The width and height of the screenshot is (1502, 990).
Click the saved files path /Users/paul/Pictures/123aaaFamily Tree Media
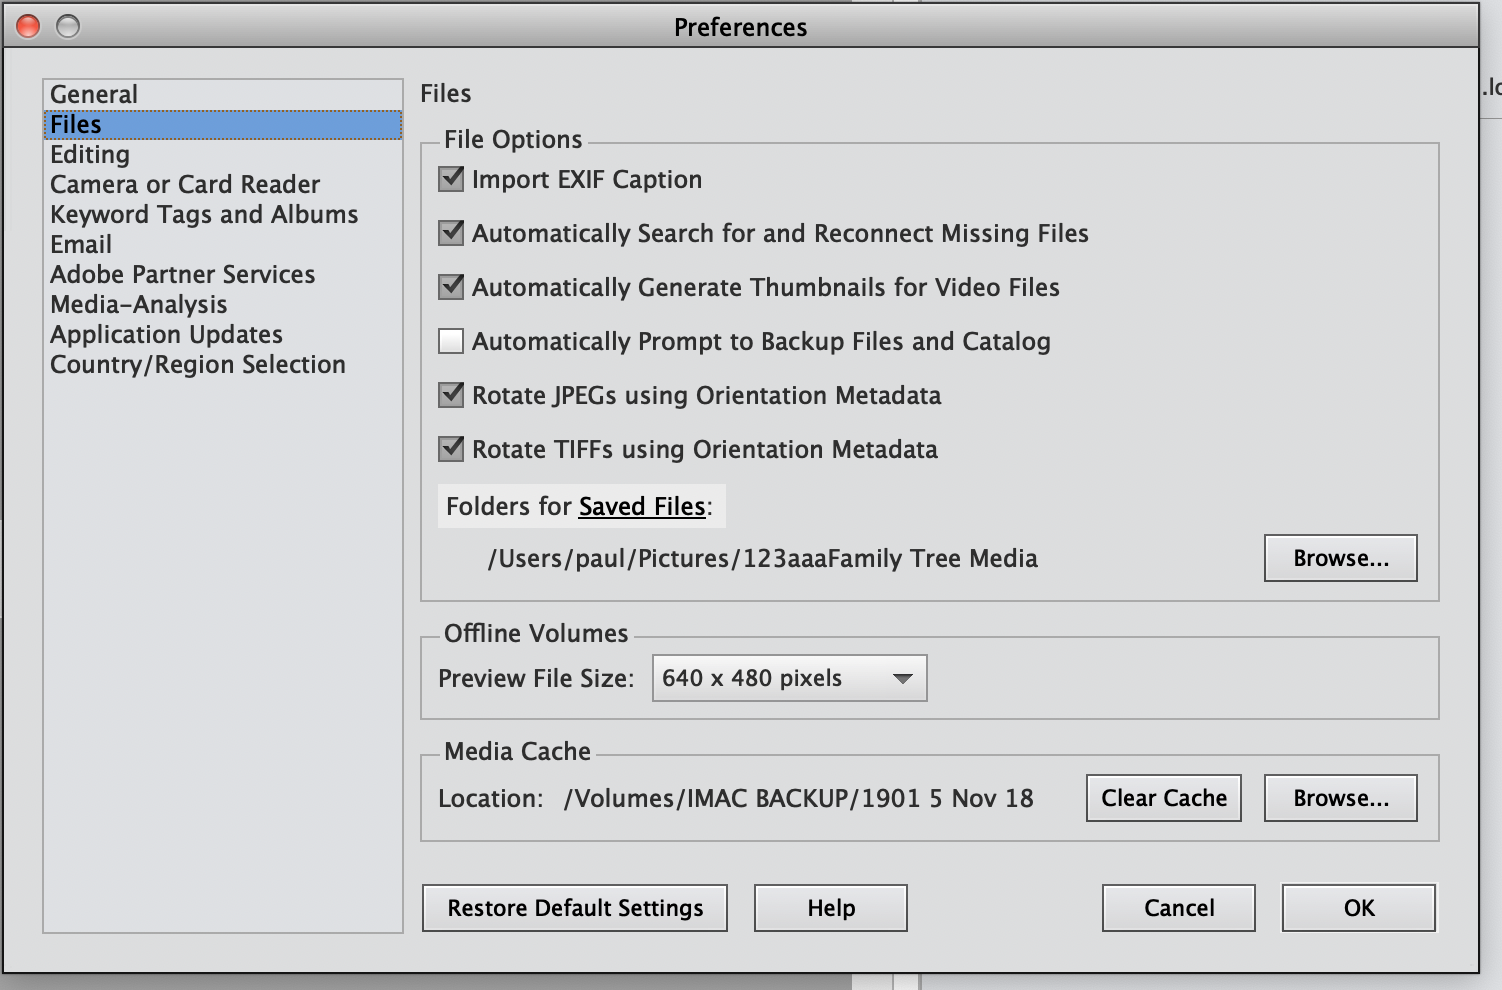[762, 558]
